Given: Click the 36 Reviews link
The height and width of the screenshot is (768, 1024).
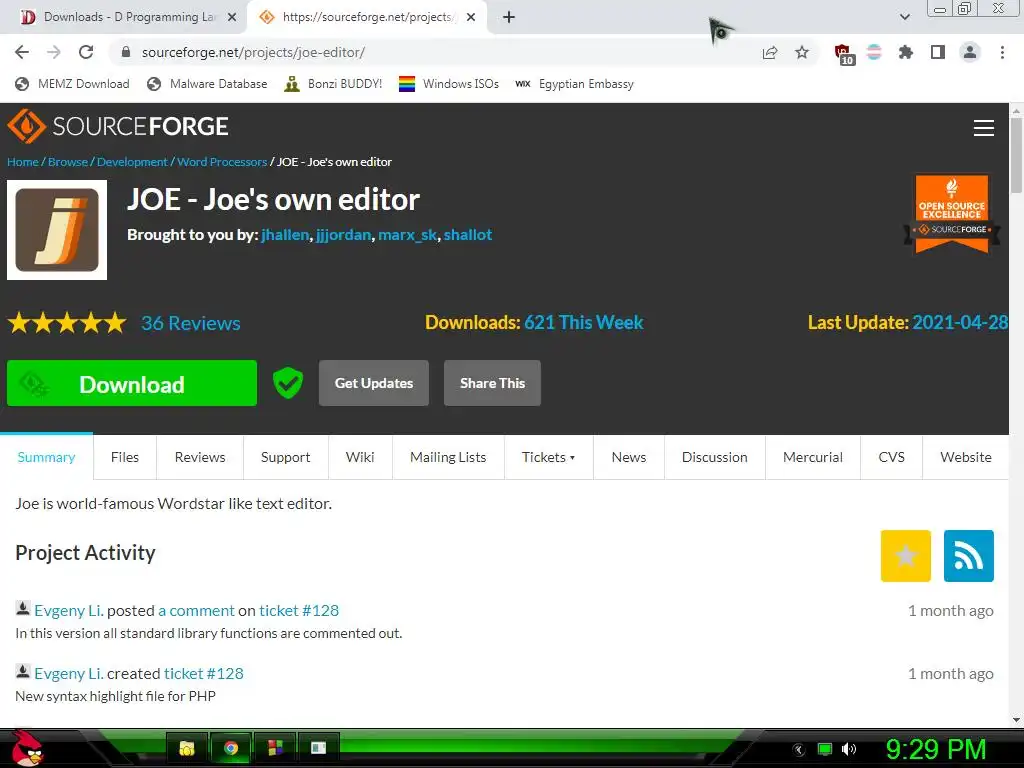Looking at the screenshot, I should pyautogui.click(x=191, y=323).
